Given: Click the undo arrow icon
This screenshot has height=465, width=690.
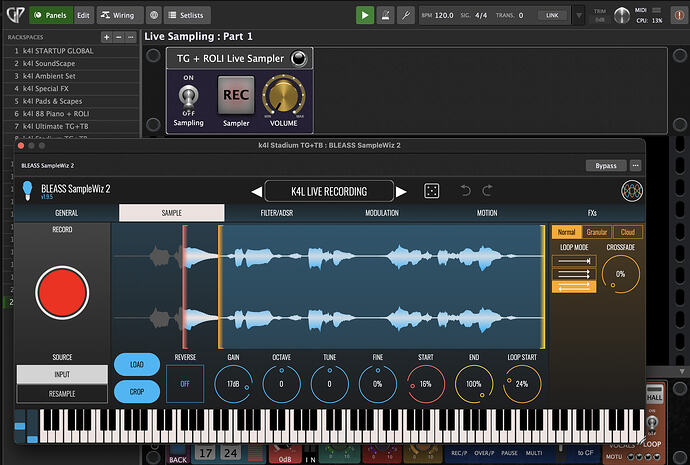Looking at the screenshot, I should (466, 191).
